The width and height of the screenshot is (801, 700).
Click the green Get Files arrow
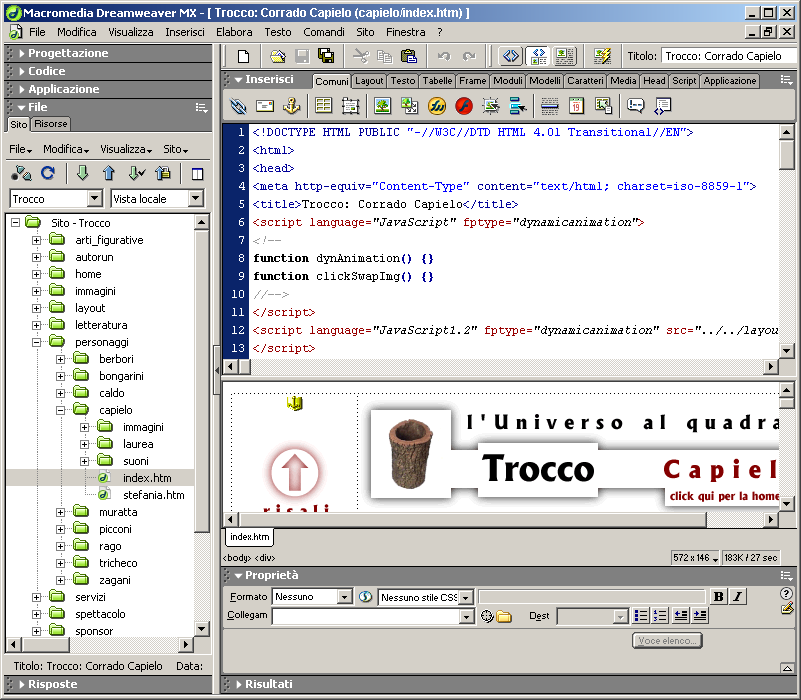tap(83, 174)
